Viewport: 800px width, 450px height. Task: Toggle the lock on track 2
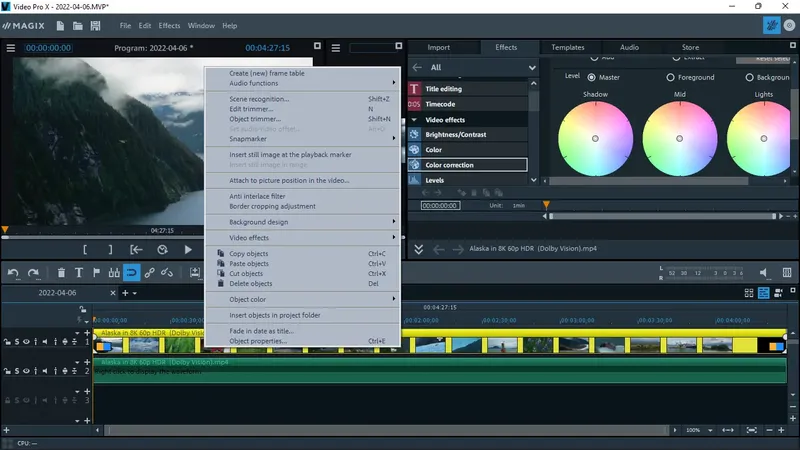pos(7,371)
